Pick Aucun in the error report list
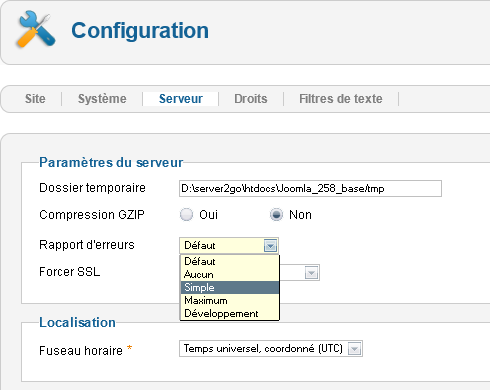Viewport: 490px width, 390px height. click(x=229, y=274)
